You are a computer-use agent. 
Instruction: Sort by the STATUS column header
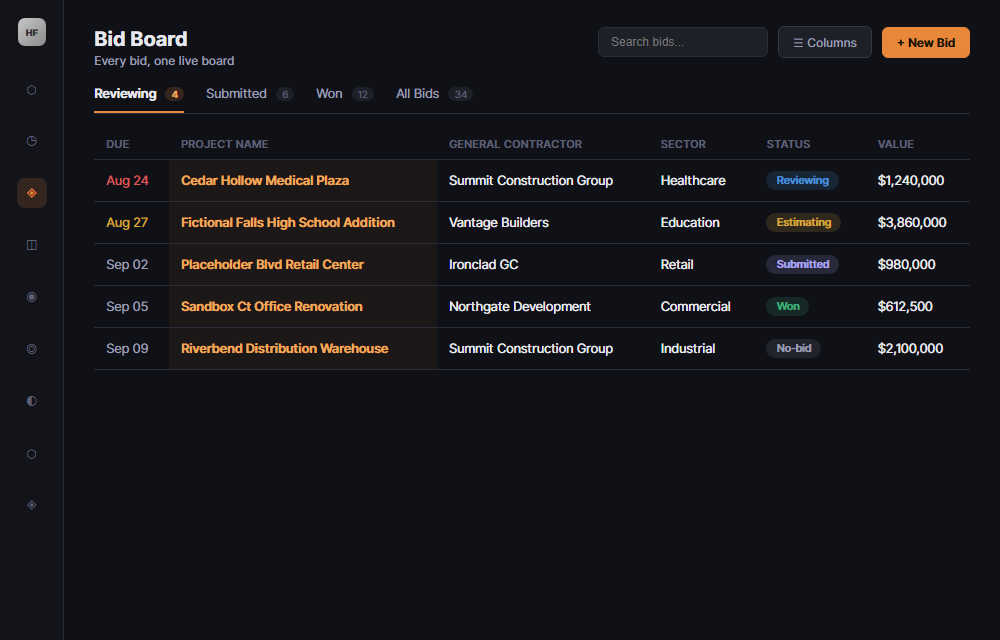(788, 144)
